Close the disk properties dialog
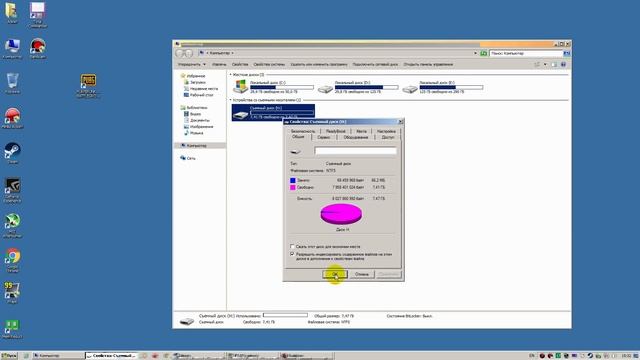The image size is (640, 360). coord(400,122)
